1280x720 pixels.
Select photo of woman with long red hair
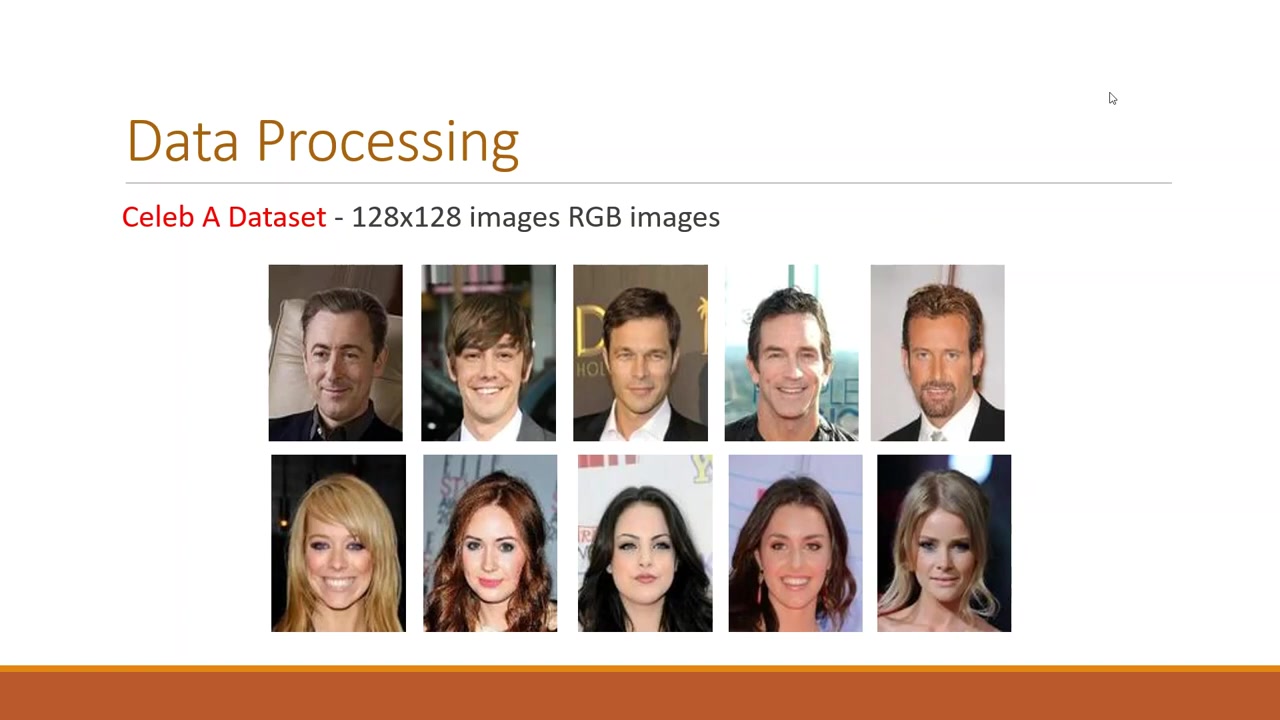pyautogui.click(x=490, y=543)
